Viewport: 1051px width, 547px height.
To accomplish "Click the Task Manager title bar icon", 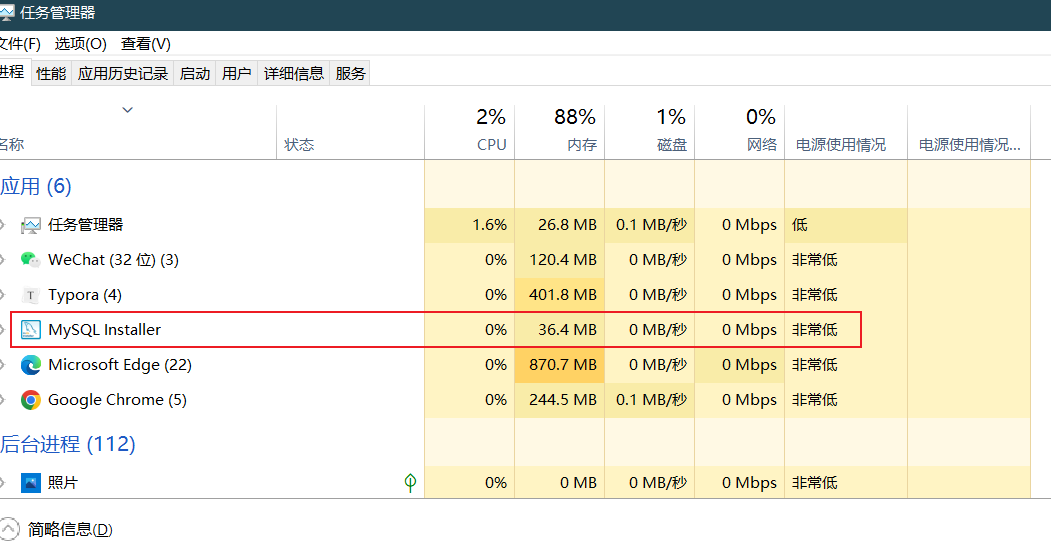I will pos(6,12).
